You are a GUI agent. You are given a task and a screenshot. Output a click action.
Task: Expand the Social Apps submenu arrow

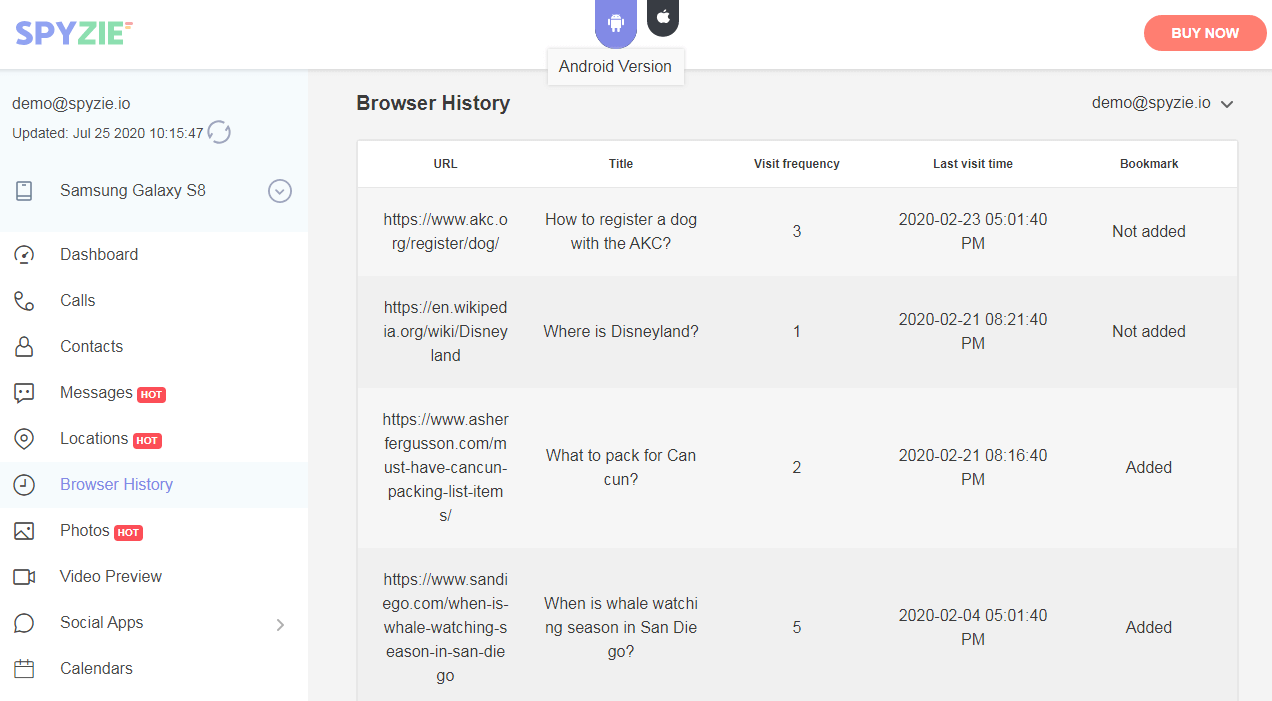point(280,624)
